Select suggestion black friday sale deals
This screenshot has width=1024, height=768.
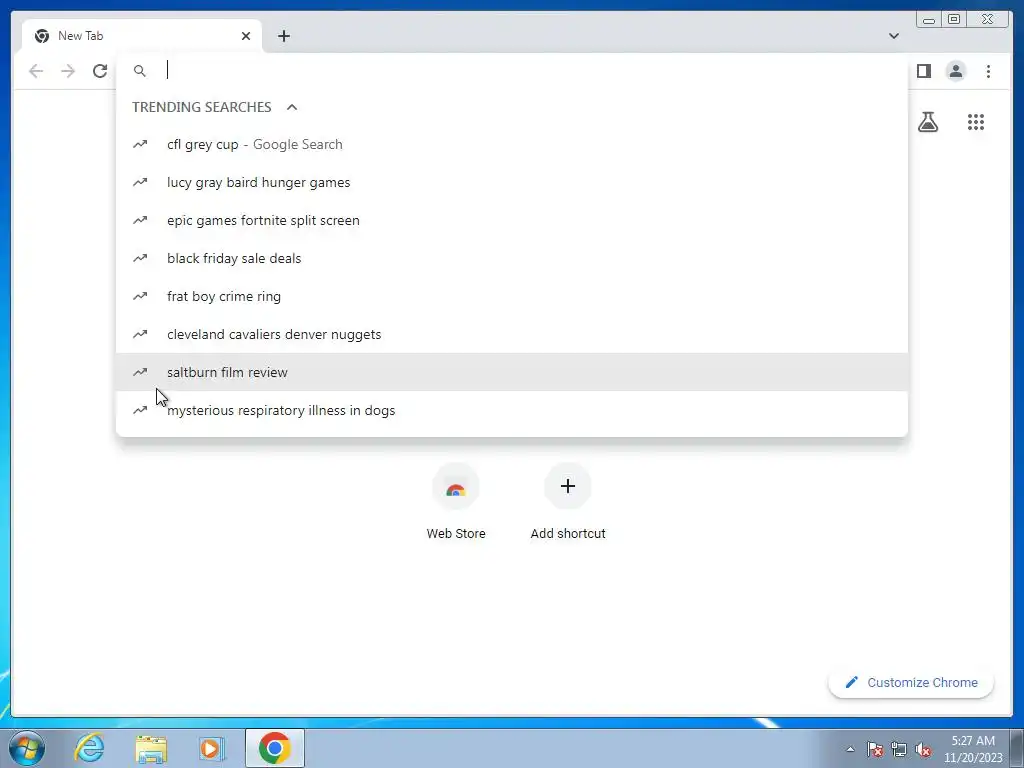(511, 258)
